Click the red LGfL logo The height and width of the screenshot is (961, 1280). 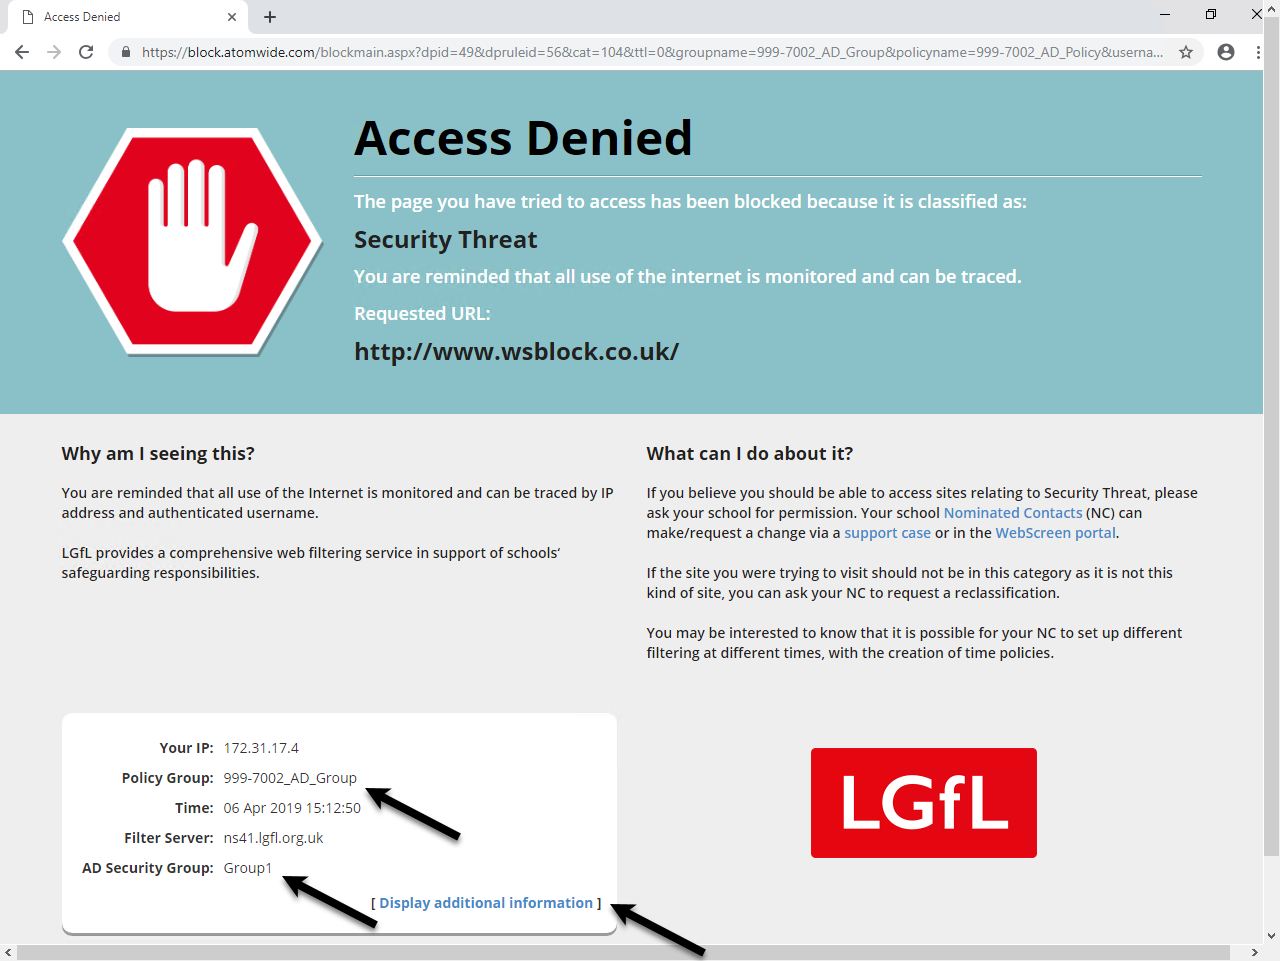924,803
